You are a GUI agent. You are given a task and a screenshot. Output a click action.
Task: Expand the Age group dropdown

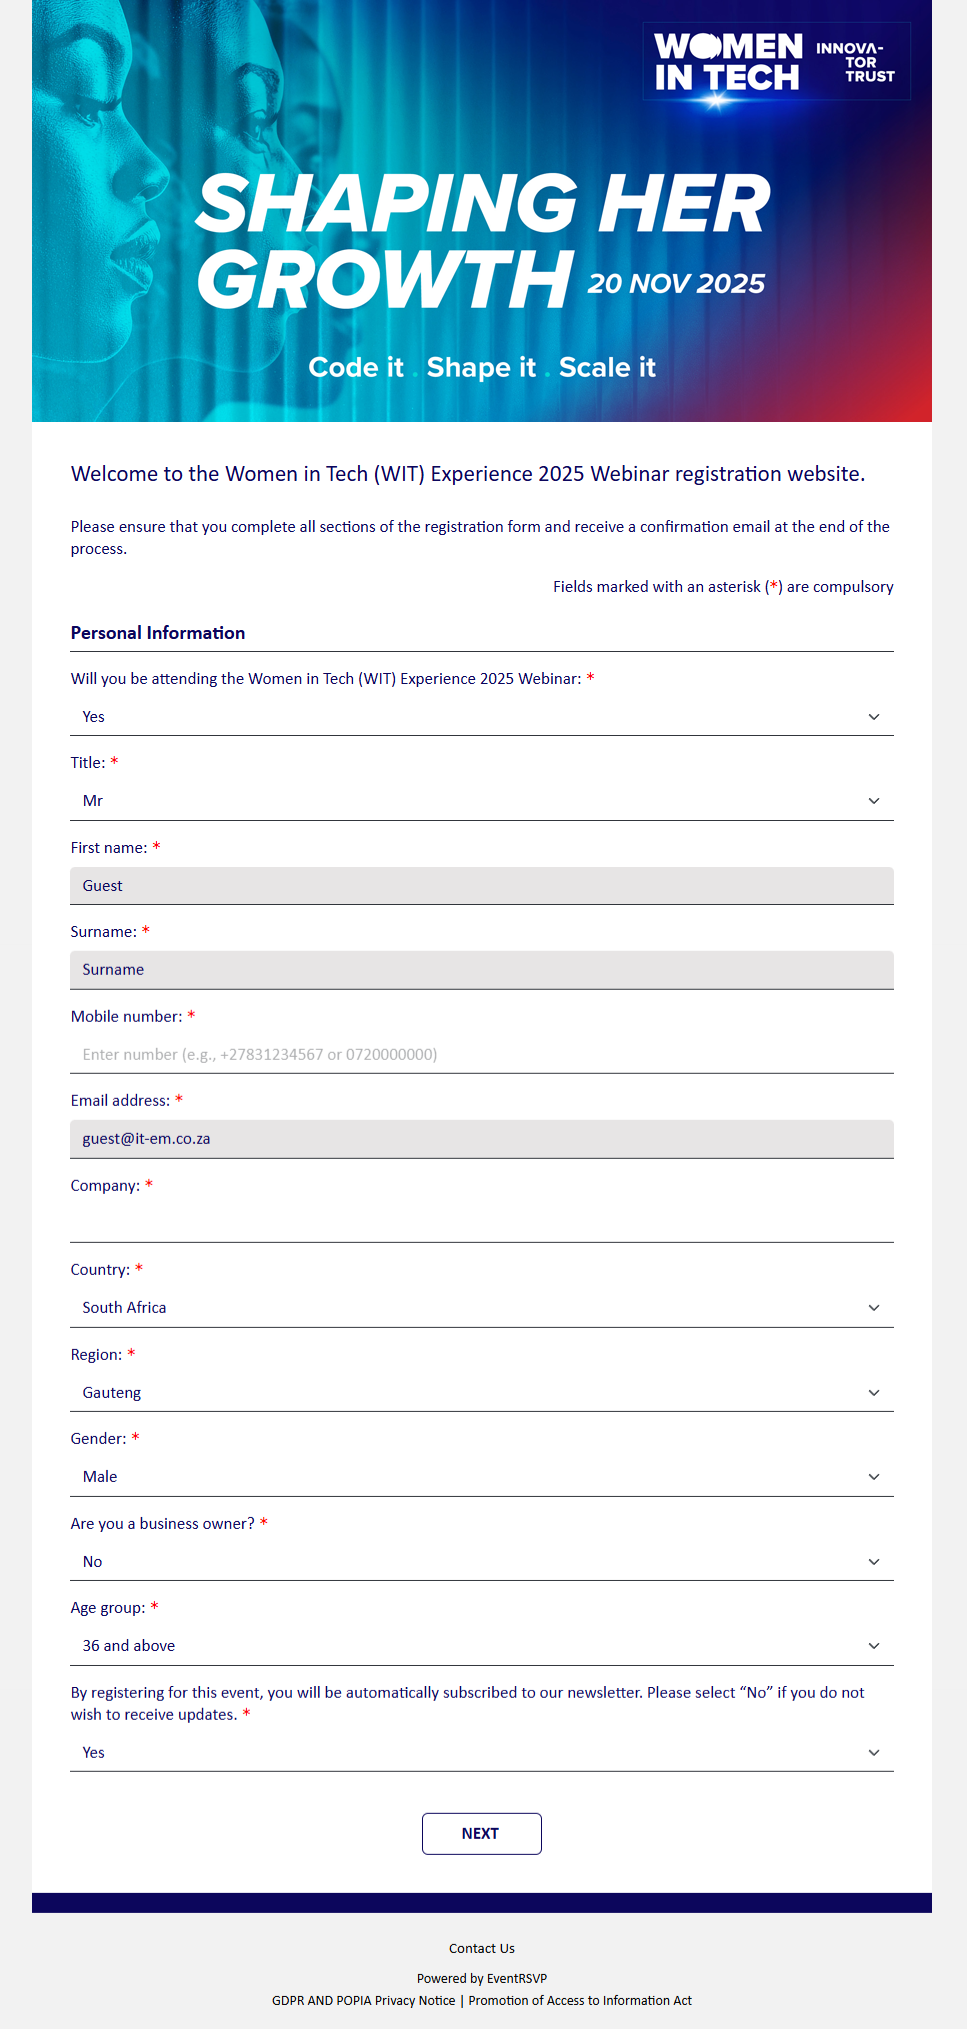(x=481, y=1646)
